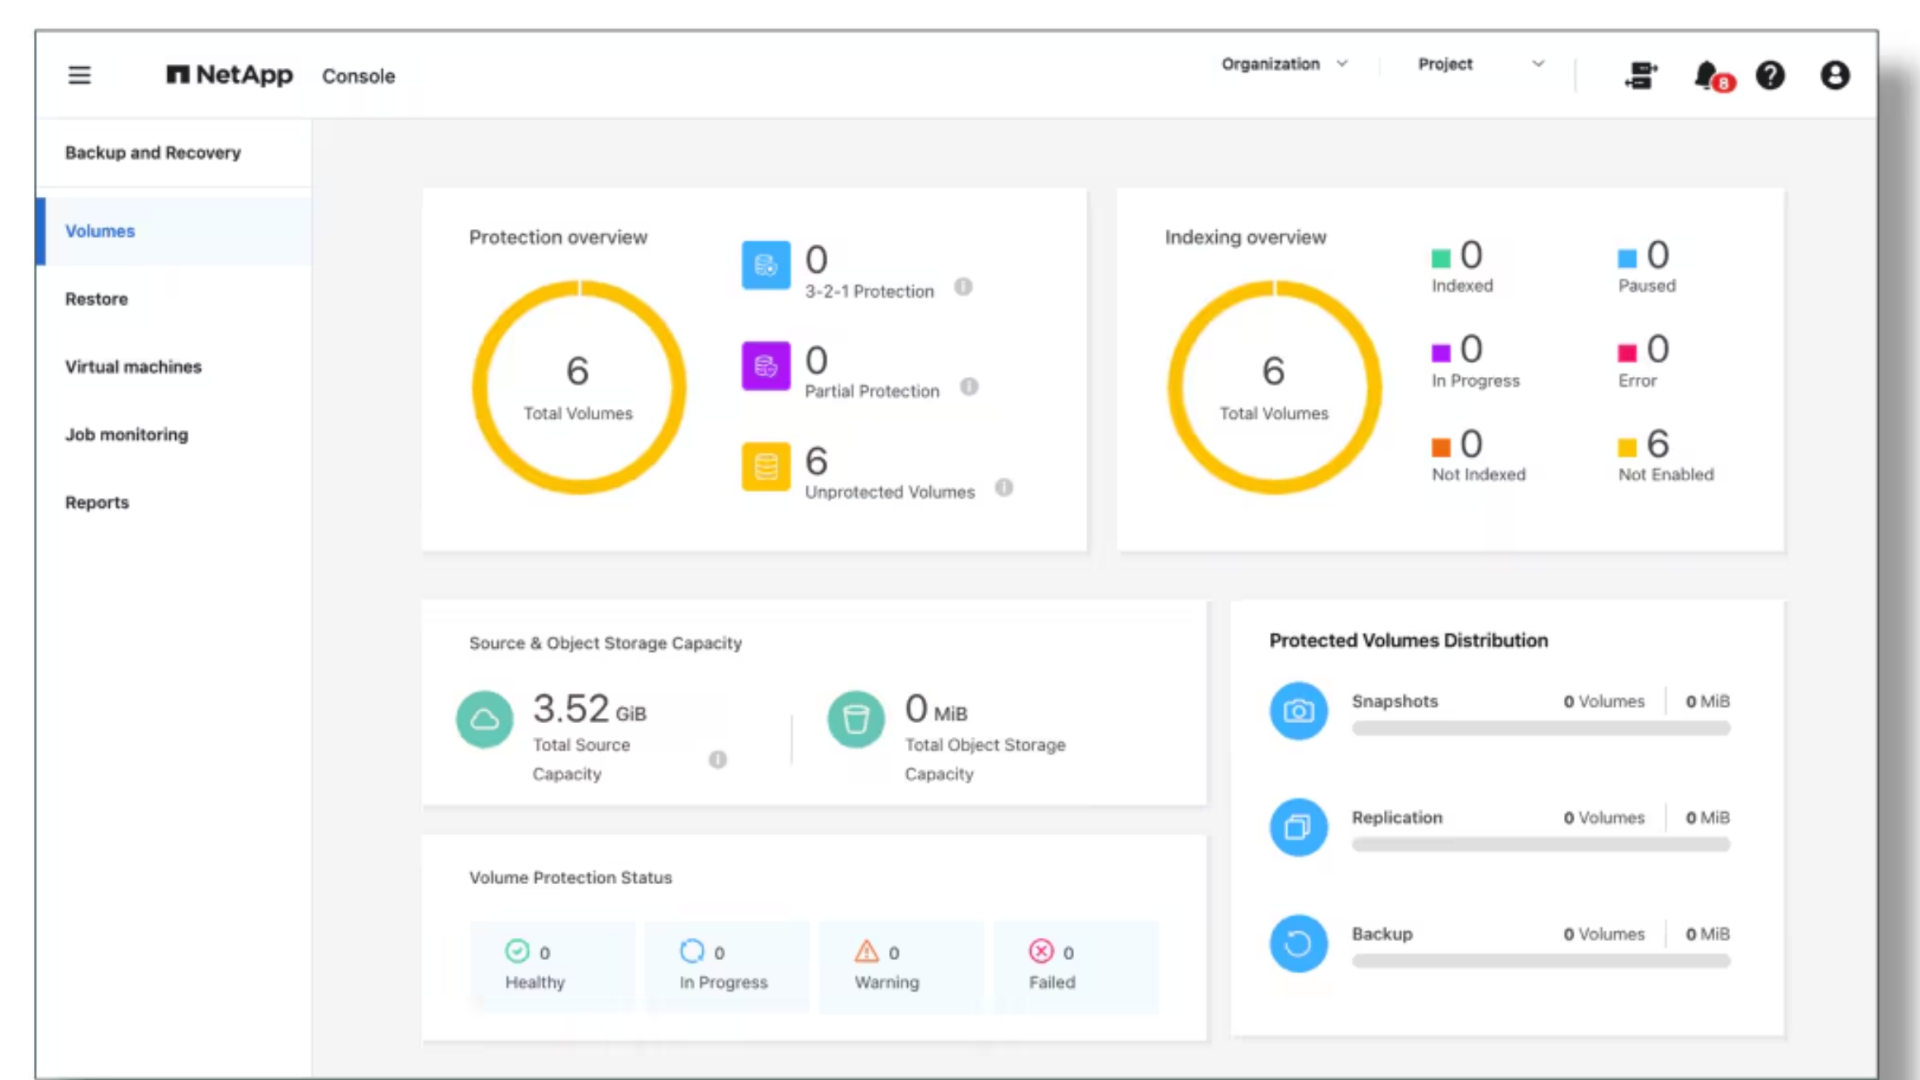Select Restore in the sidebar

pos(96,298)
